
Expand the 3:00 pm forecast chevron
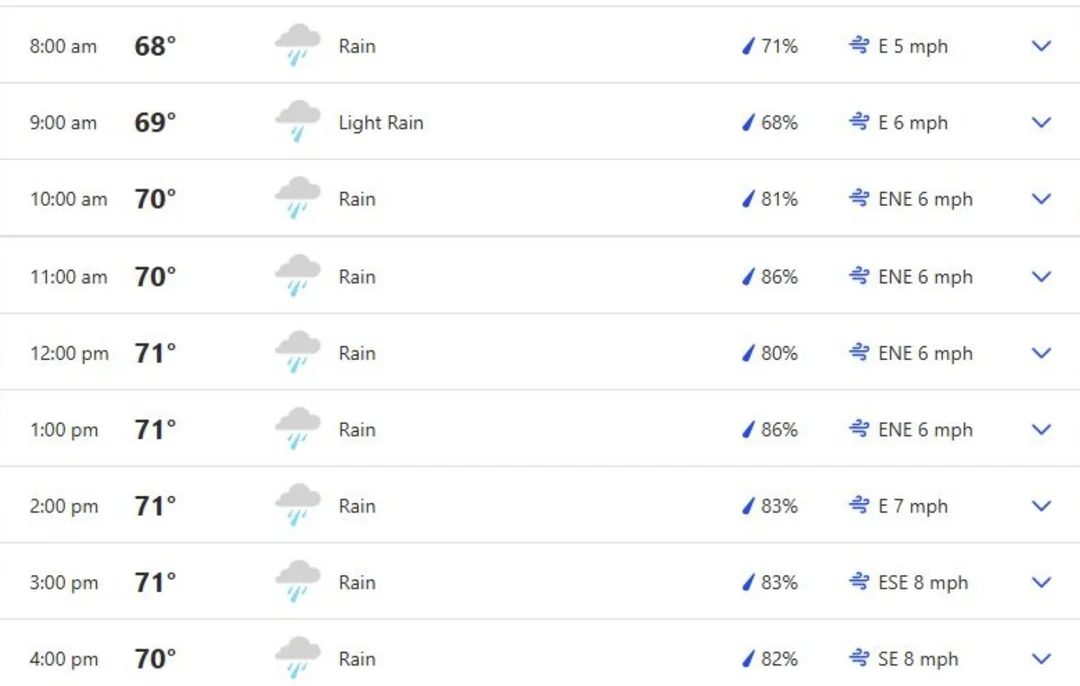click(1041, 583)
